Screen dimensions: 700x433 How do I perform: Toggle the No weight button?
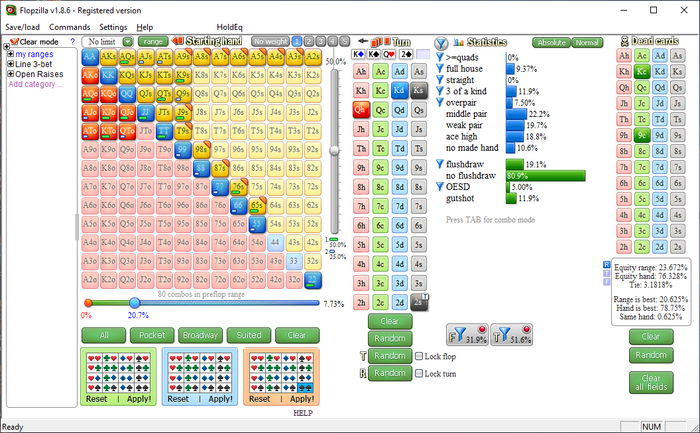pyautogui.click(x=271, y=42)
